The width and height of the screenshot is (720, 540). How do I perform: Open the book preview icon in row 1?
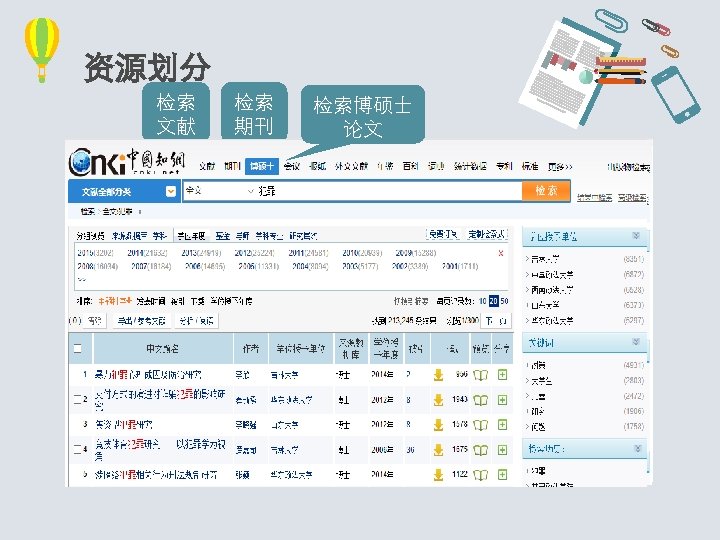coord(480,375)
